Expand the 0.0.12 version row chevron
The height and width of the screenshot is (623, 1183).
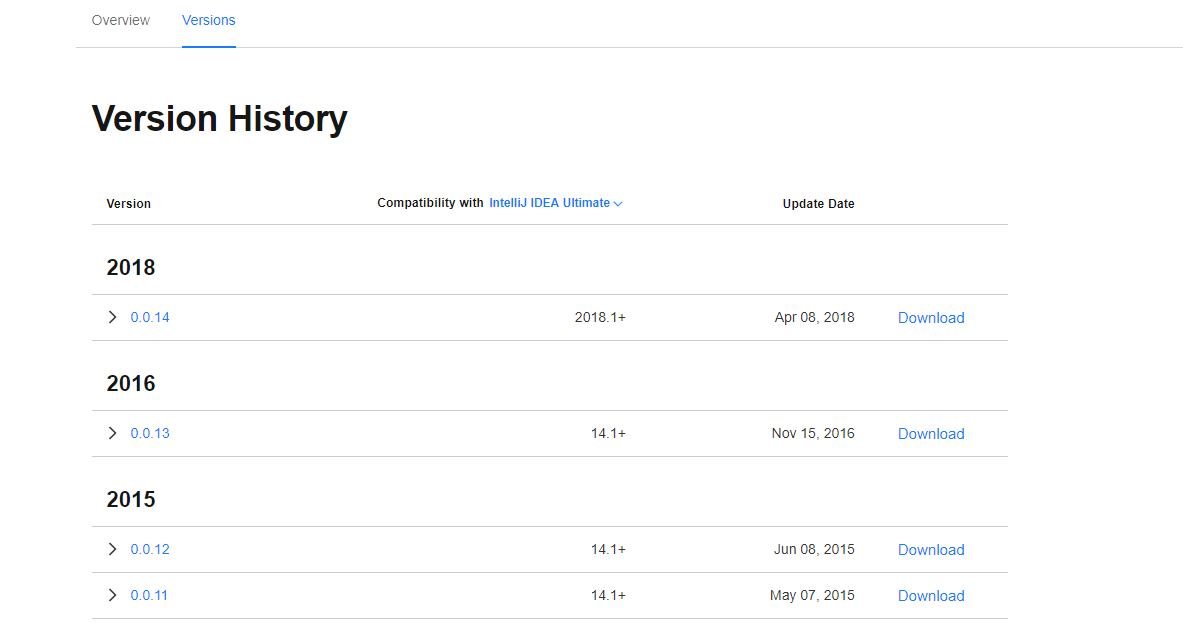112,549
